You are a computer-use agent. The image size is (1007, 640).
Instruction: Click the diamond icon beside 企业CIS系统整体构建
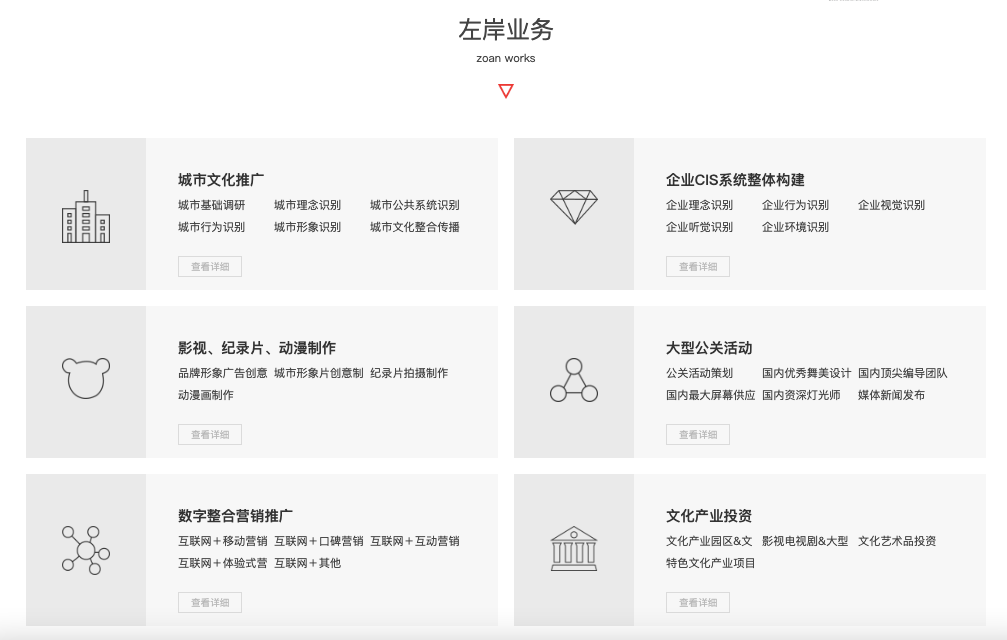click(574, 204)
